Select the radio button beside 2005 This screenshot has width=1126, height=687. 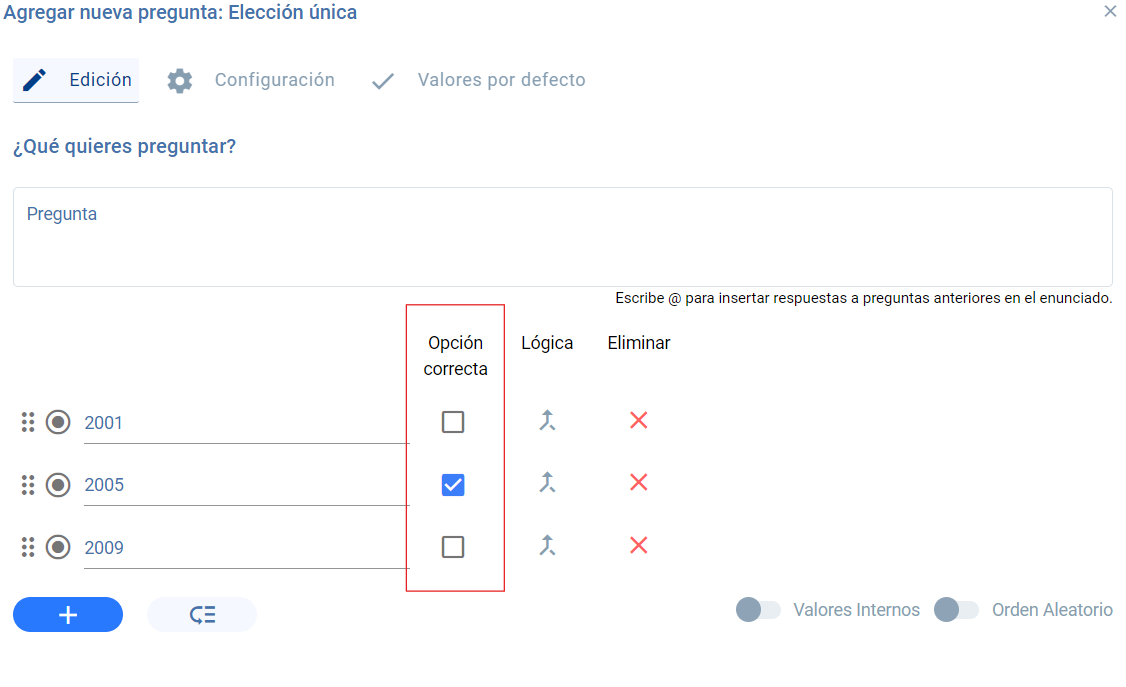point(58,485)
